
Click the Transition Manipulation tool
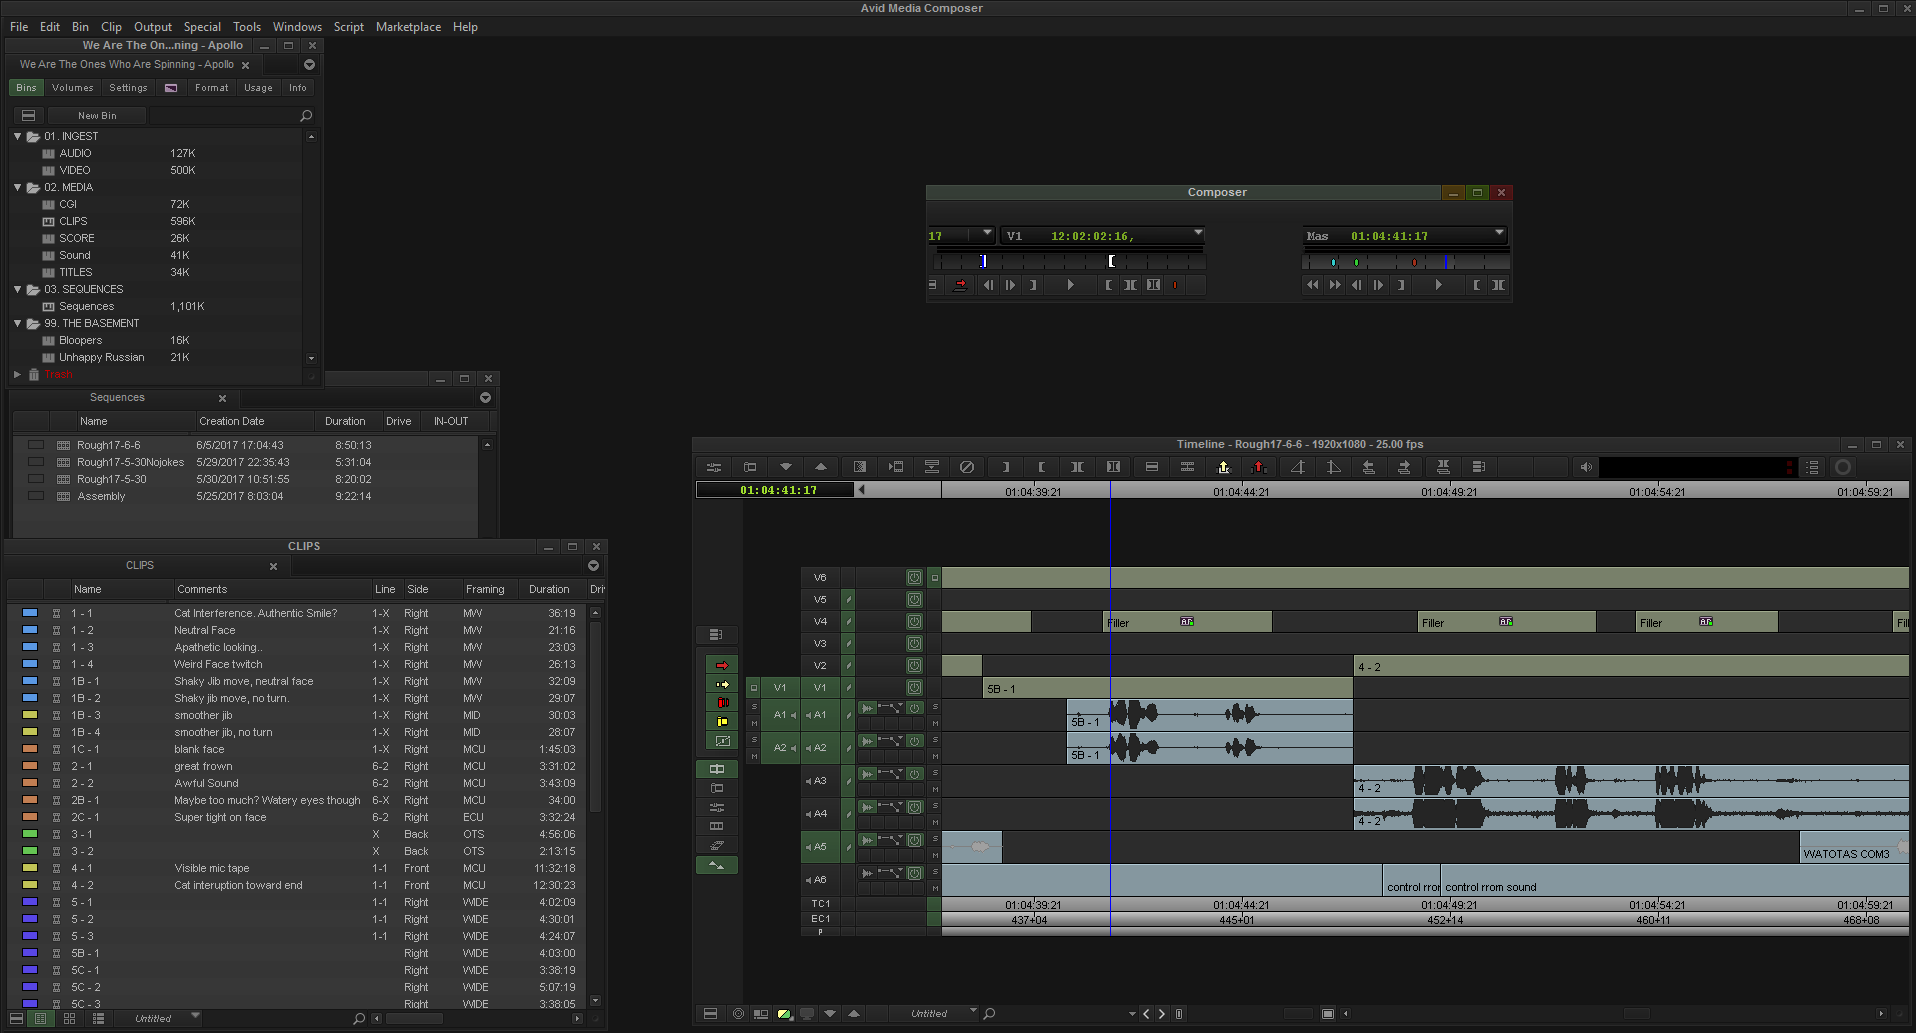pyautogui.click(x=722, y=741)
